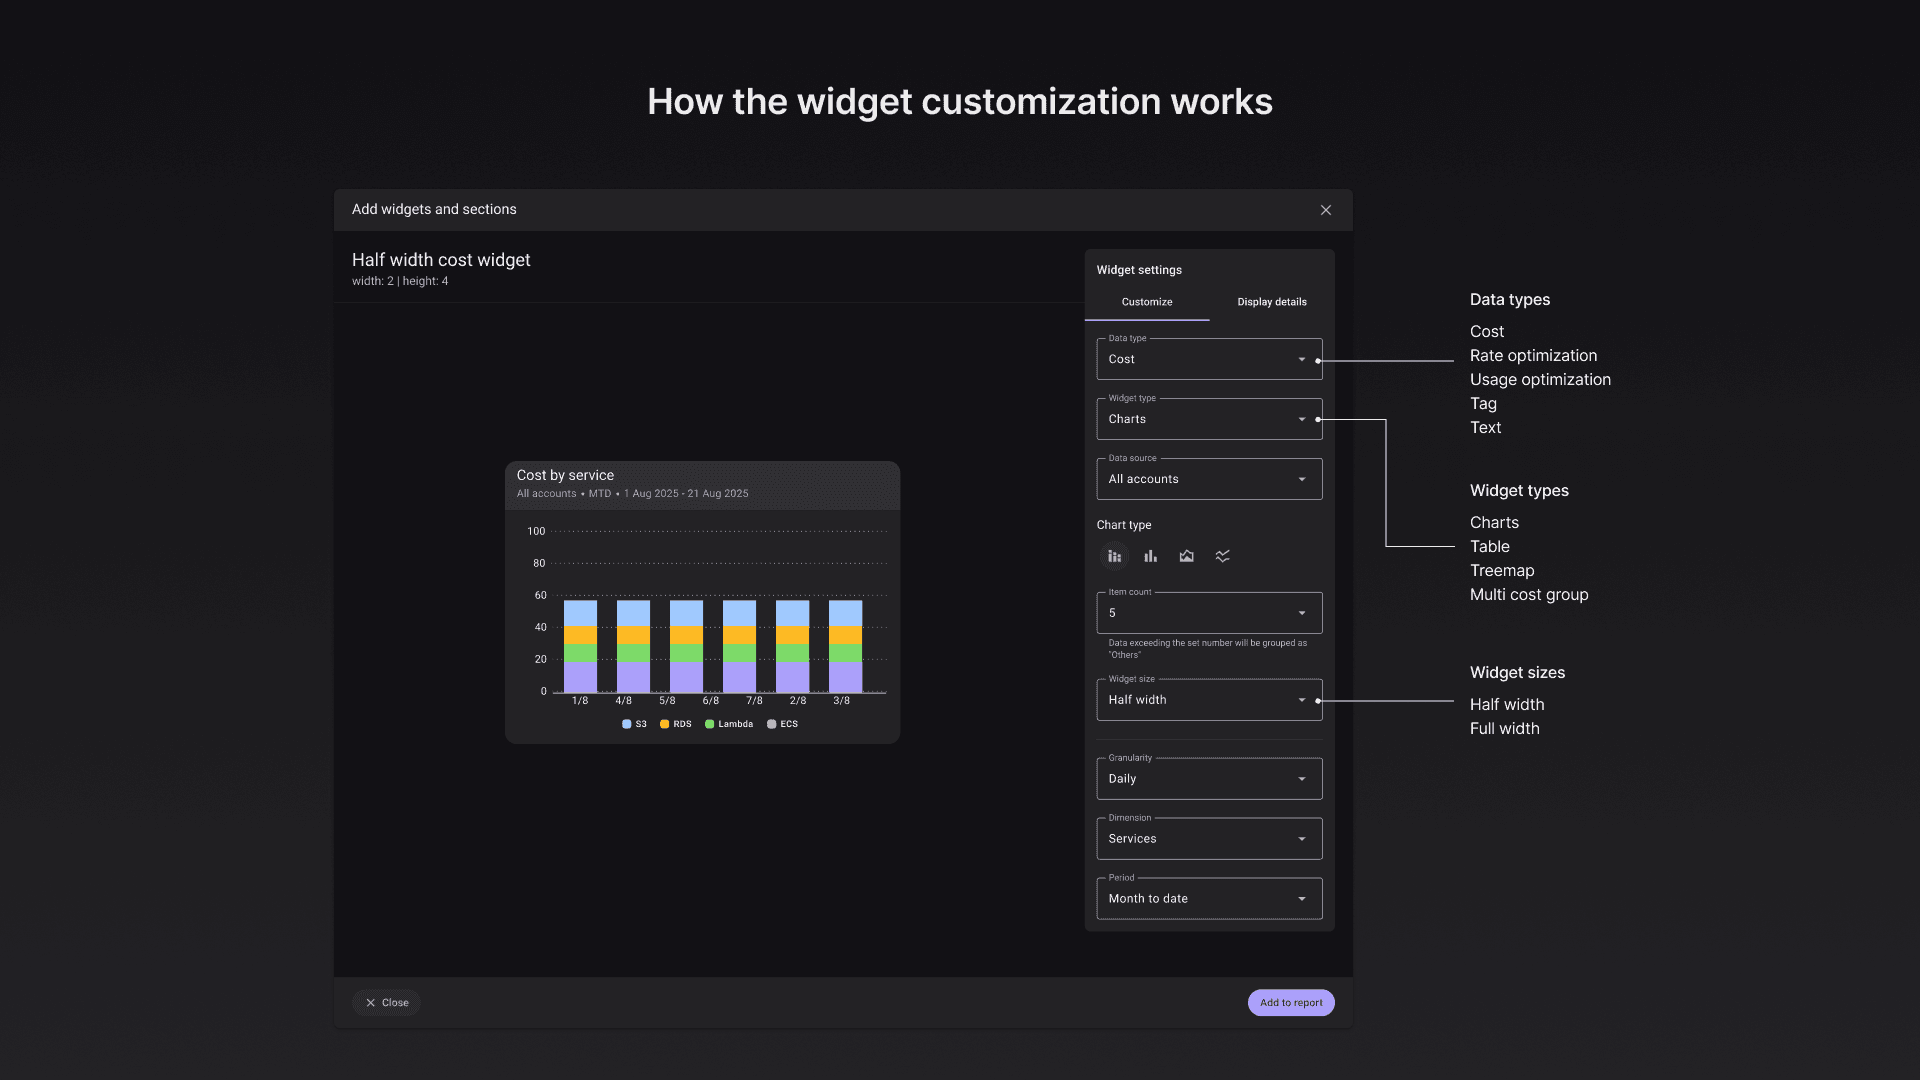Select the stacked bar chart type icon
1920x1080 pixels.
point(1114,556)
